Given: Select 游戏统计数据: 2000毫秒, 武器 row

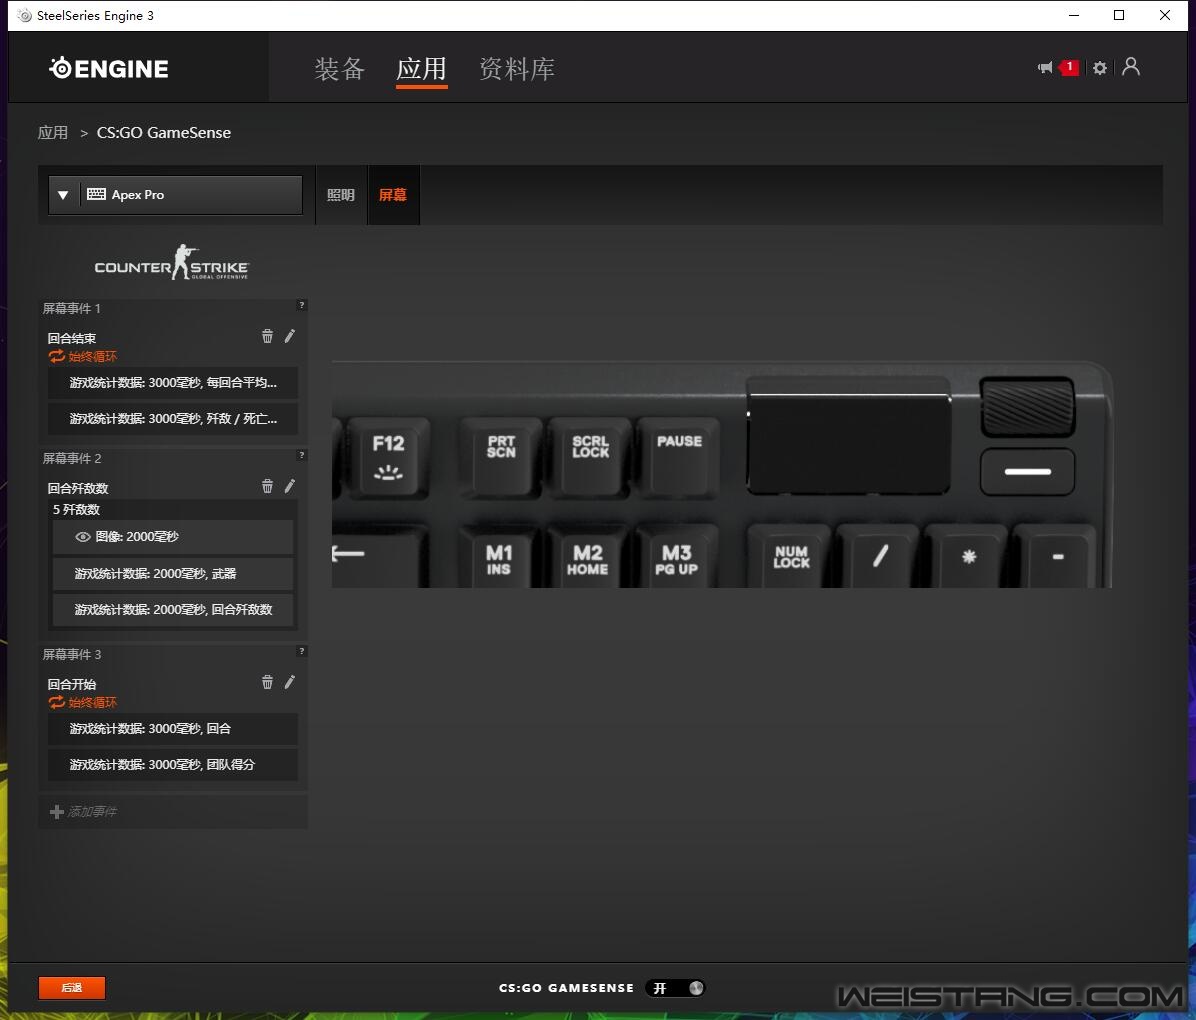Looking at the screenshot, I should tap(172, 574).
